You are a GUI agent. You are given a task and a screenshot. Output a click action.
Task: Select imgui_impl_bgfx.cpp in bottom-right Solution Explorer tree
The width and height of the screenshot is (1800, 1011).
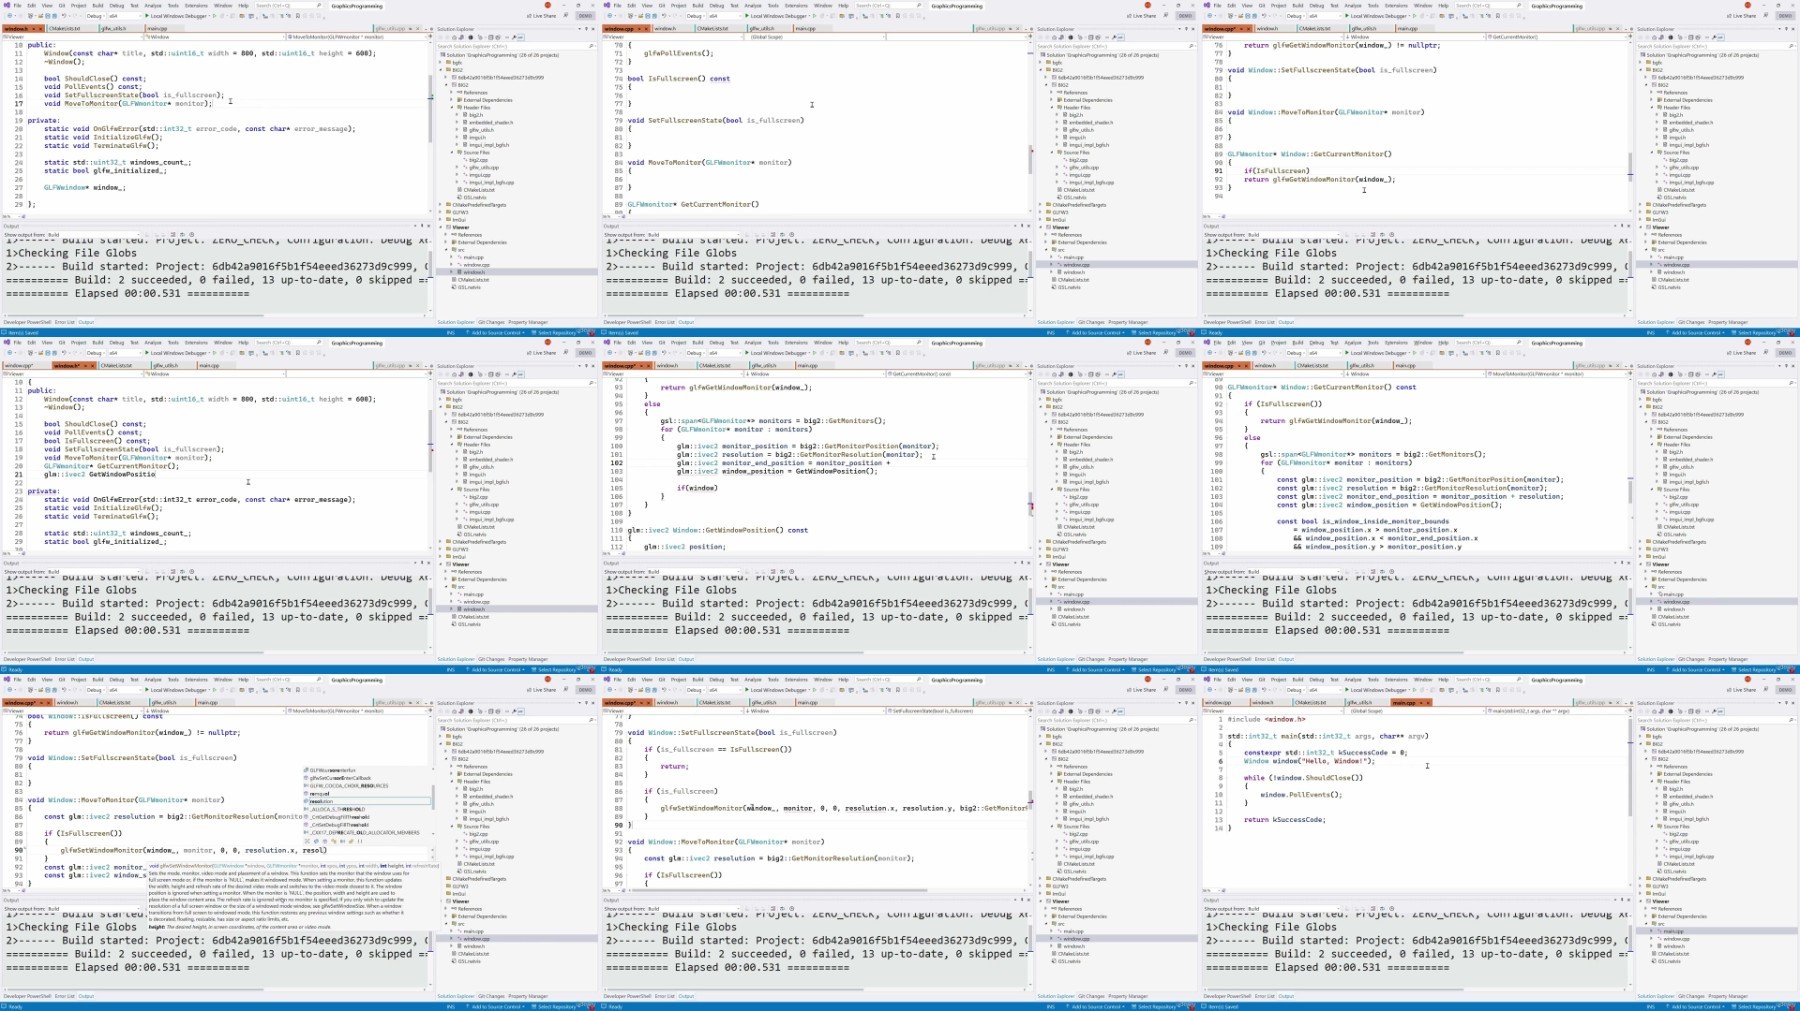click(x=1692, y=857)
